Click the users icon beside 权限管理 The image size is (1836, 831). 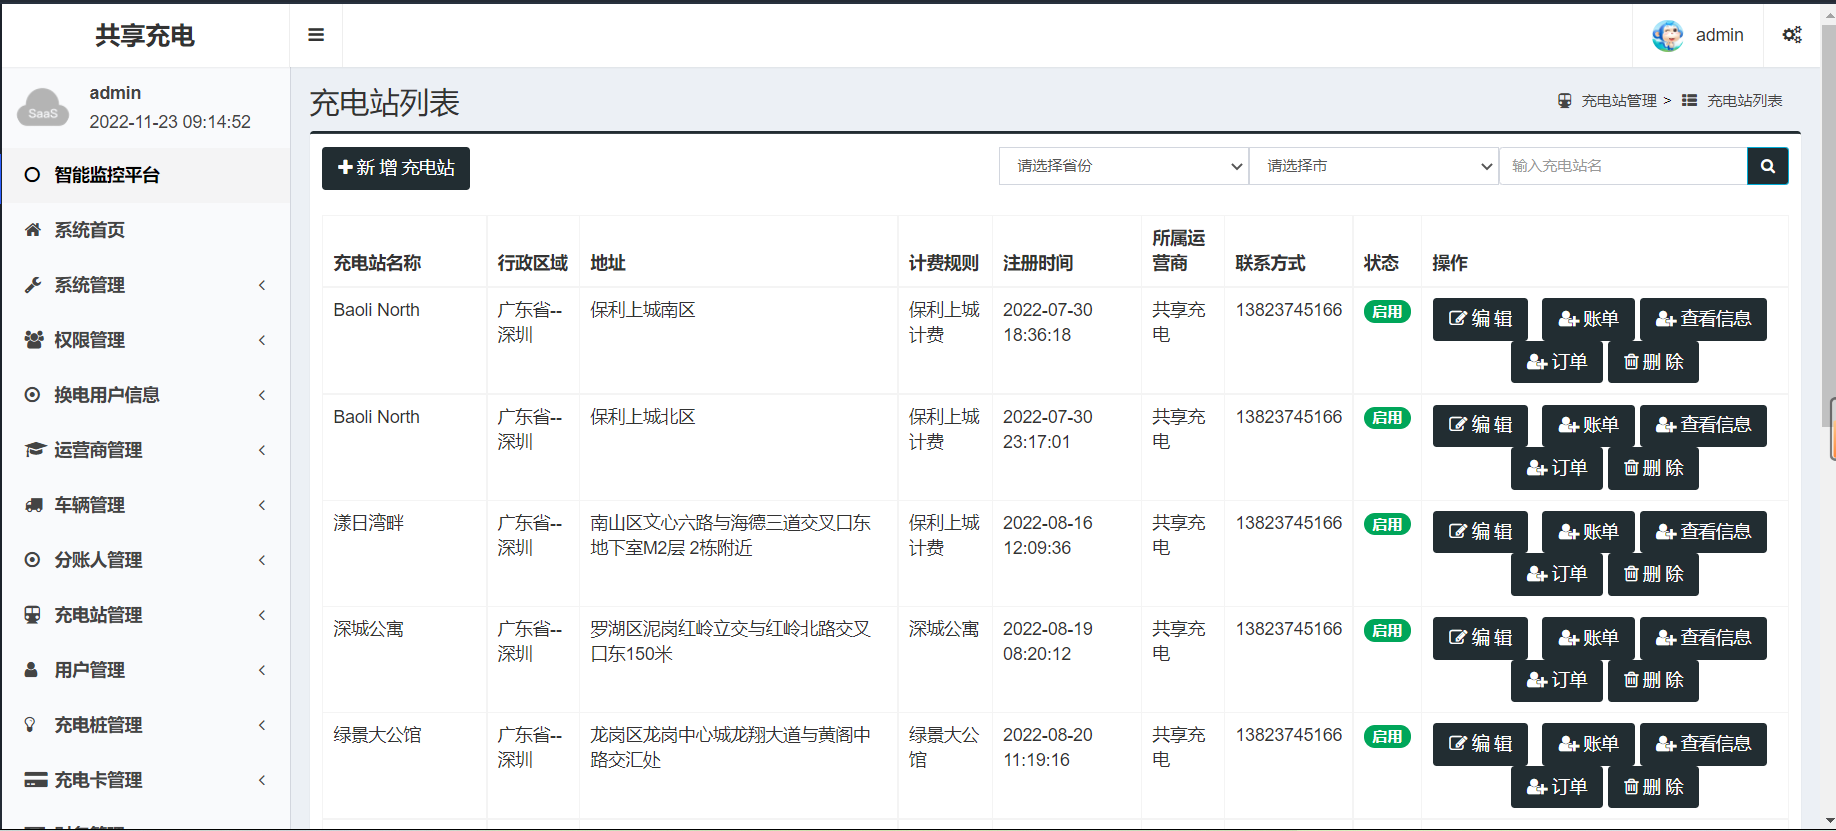(x=33, y=340)
